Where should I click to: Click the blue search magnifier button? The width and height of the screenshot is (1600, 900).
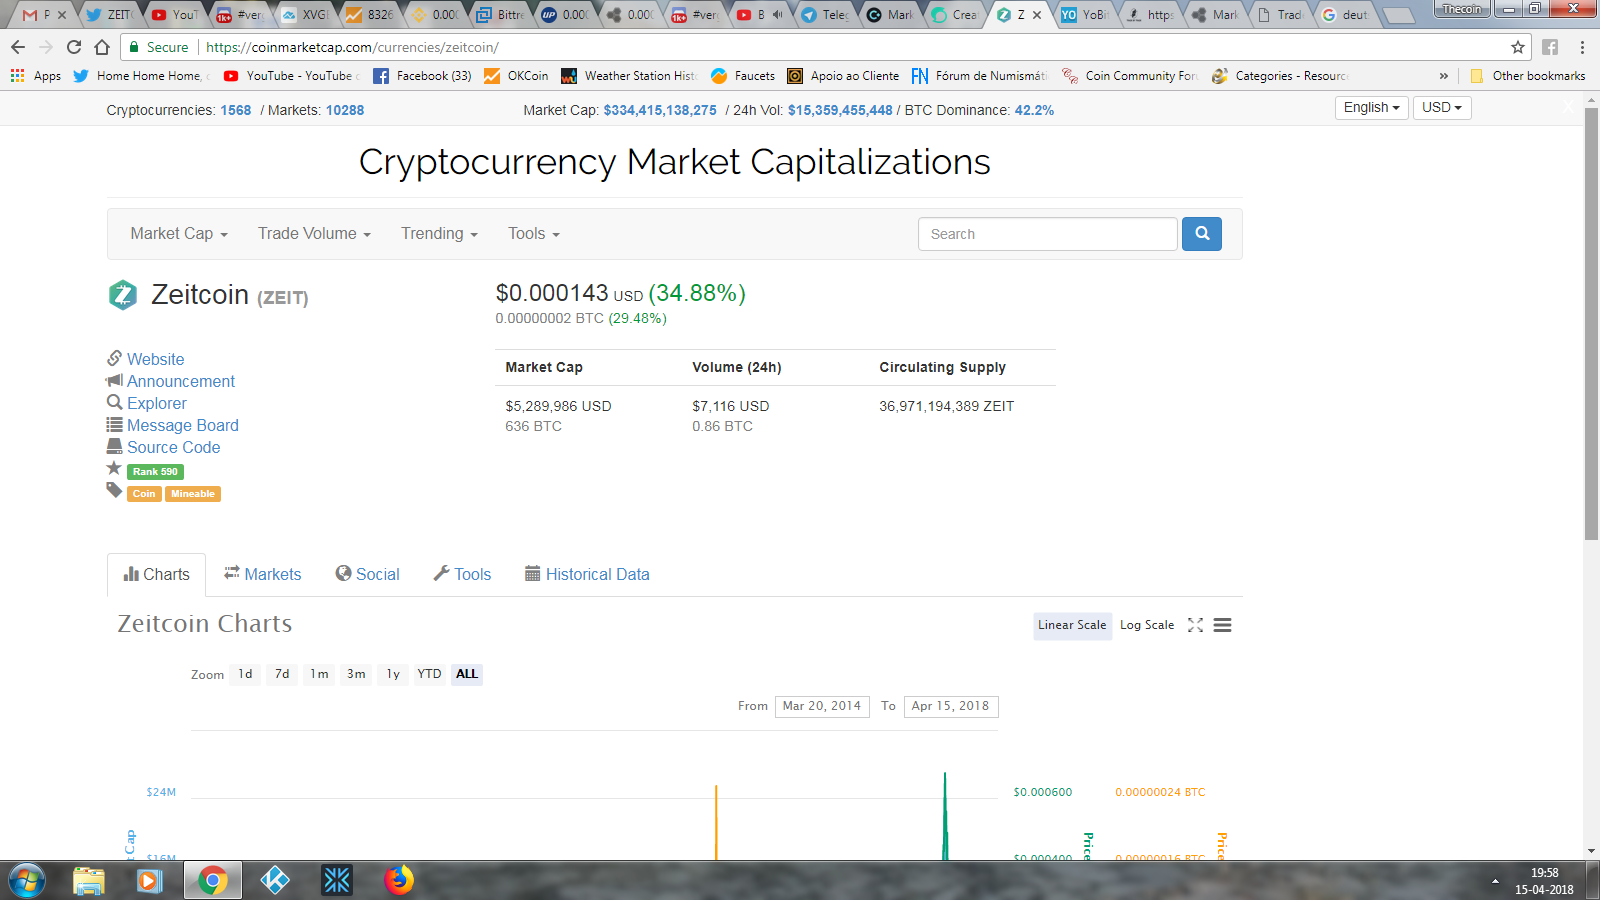coord(1202,234)
